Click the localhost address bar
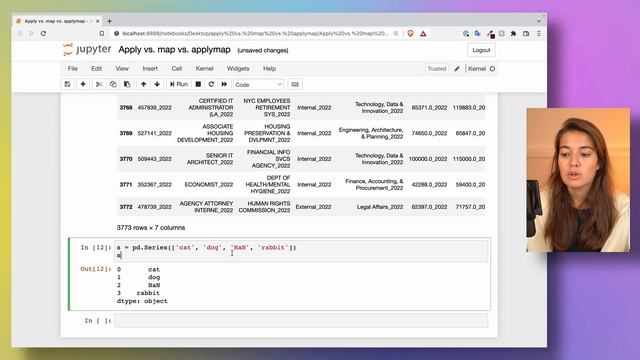The width and height of the screenshot is (640, 360). pyautogui.click(x=255, y=33)
